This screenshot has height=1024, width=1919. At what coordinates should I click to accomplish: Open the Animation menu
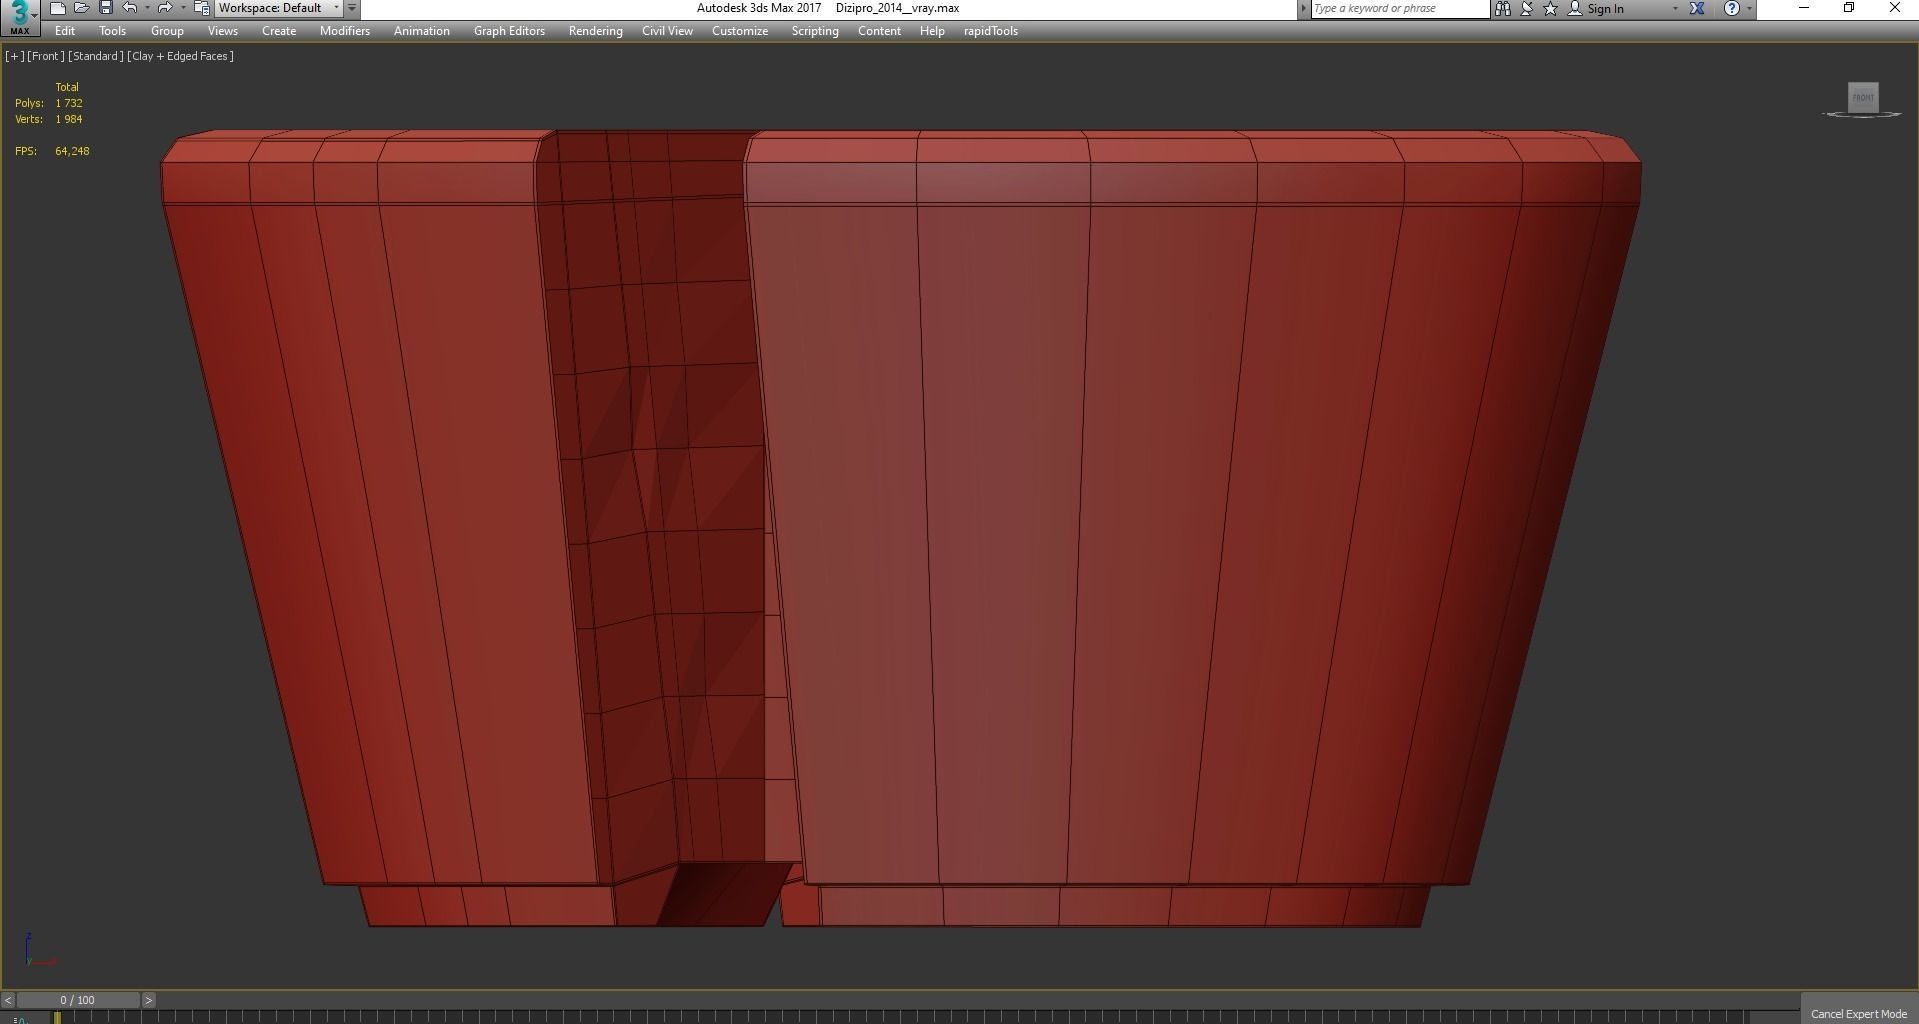(x=421, y=31)
